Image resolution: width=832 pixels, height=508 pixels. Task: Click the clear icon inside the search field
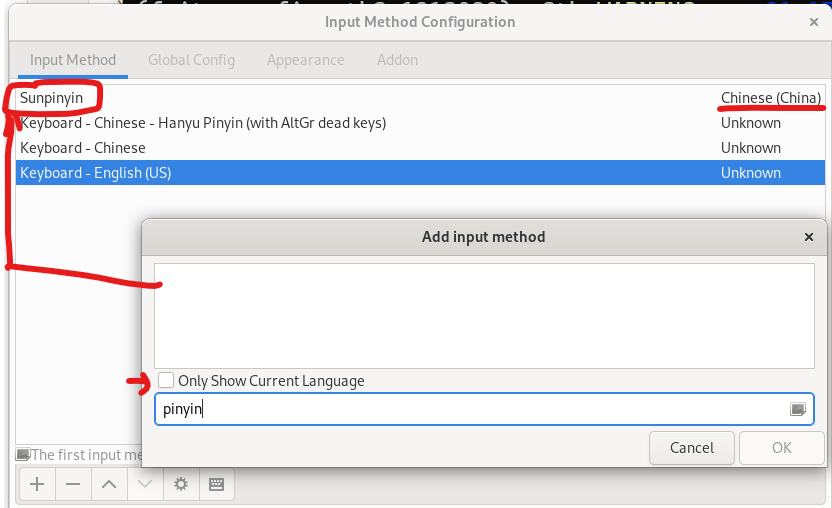pos(798,409)
